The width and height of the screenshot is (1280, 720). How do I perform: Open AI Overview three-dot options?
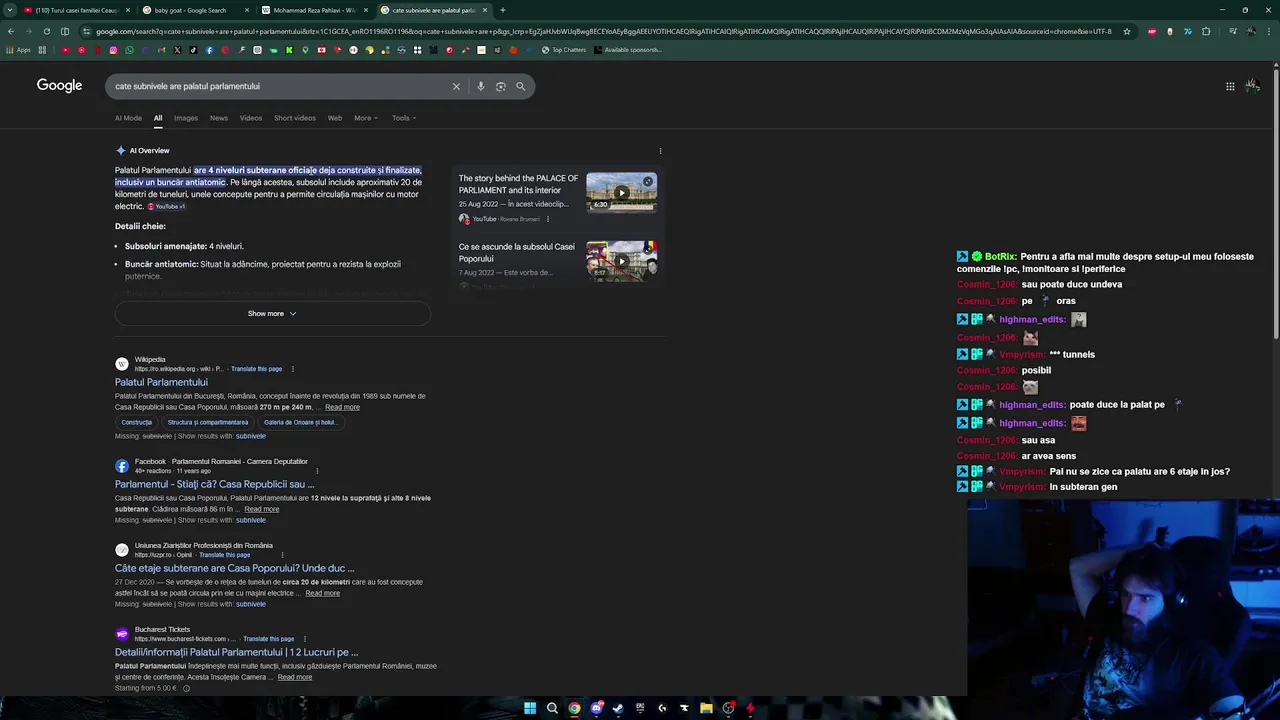660,151
